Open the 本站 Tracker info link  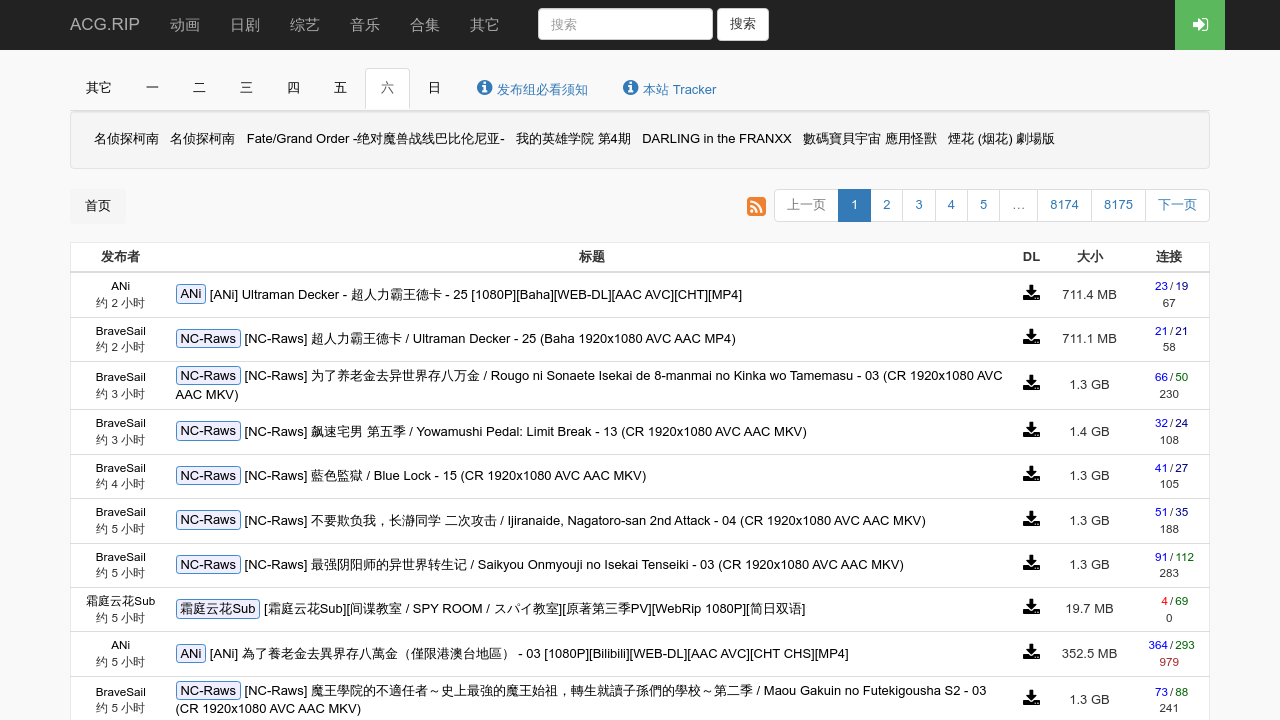(x=669, y=89)
